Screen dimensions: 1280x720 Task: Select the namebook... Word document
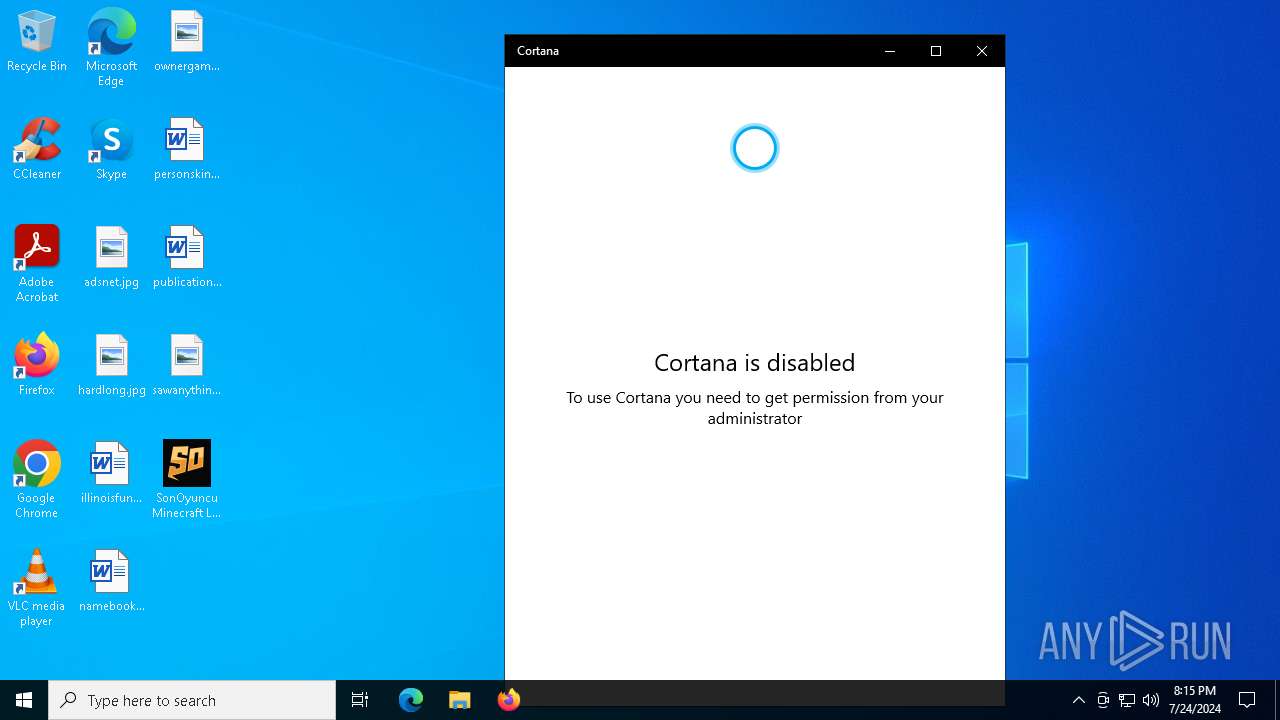pyautogui.click(x=111, y=582)
